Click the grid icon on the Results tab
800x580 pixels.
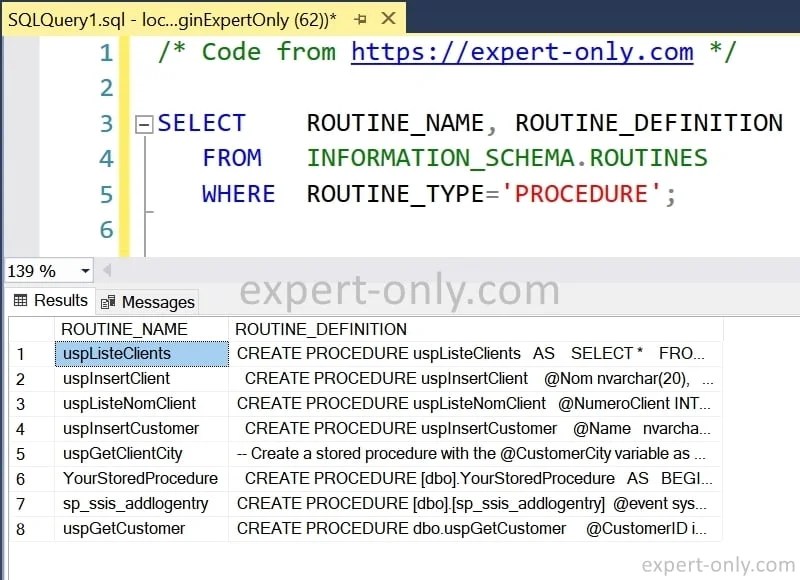pos(22,301)
